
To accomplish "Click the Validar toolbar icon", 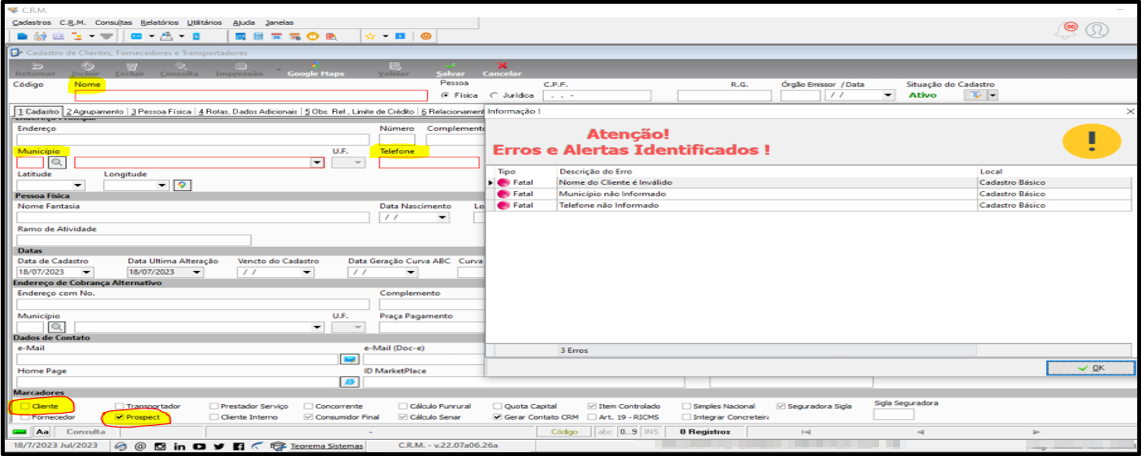I will [394, 65].
